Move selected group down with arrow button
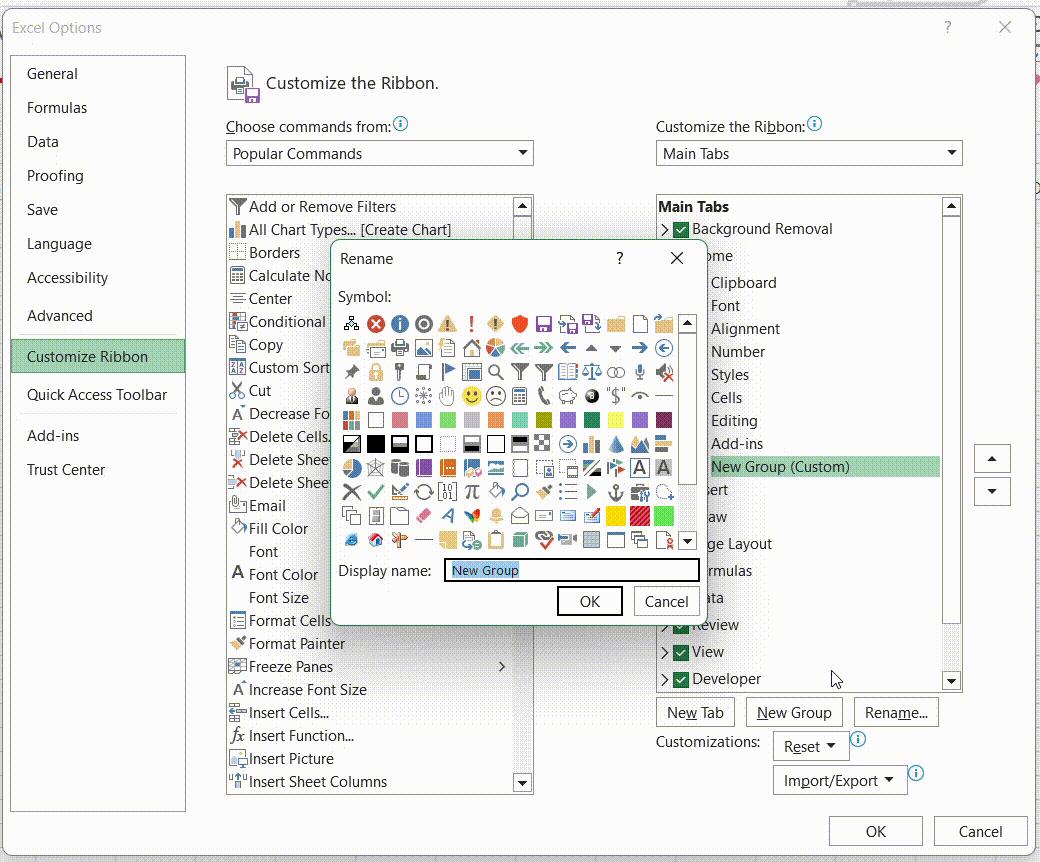 click(992, 491)
